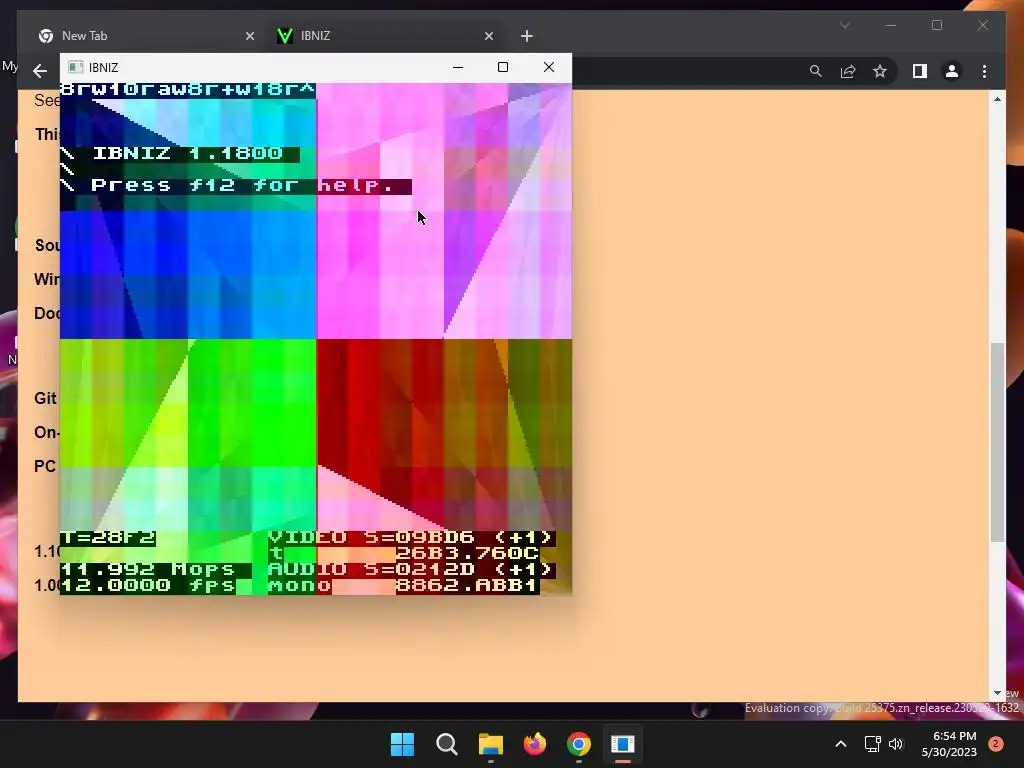Click Chrome's zoom magnifier icon

pyautogui.click(x=816, y=71)
